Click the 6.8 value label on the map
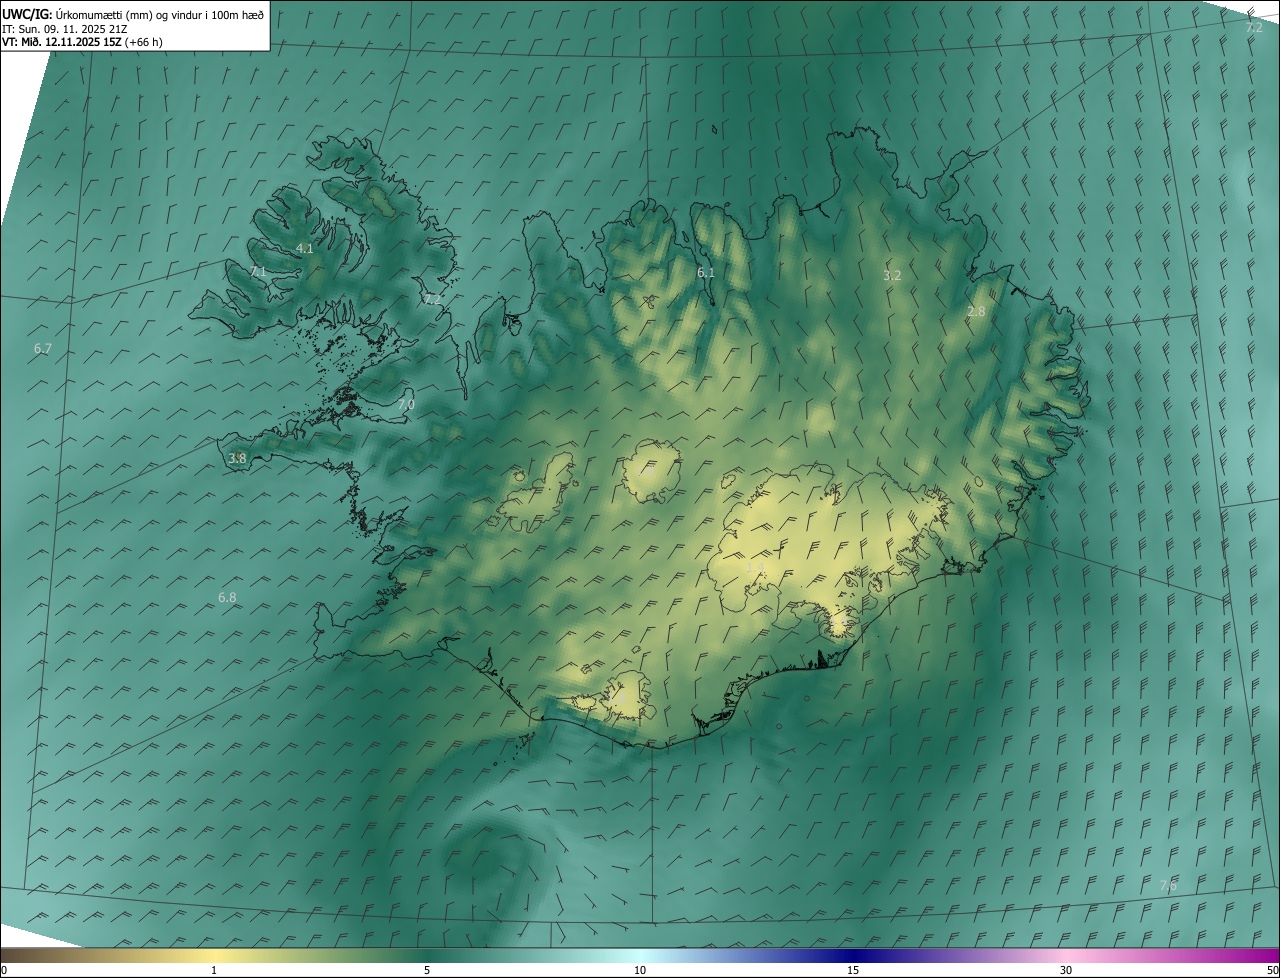Image resolution: width=1280 pixels, height=978 pixels. [x=227, y=598]
